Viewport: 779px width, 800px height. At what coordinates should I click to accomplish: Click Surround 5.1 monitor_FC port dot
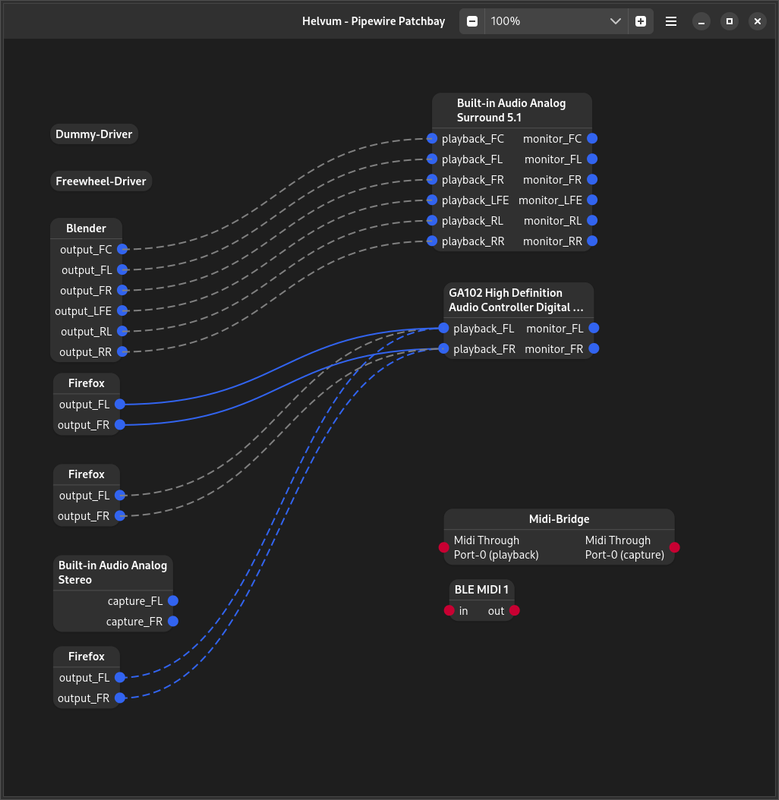pyautogui.click(x=592, y=138)
